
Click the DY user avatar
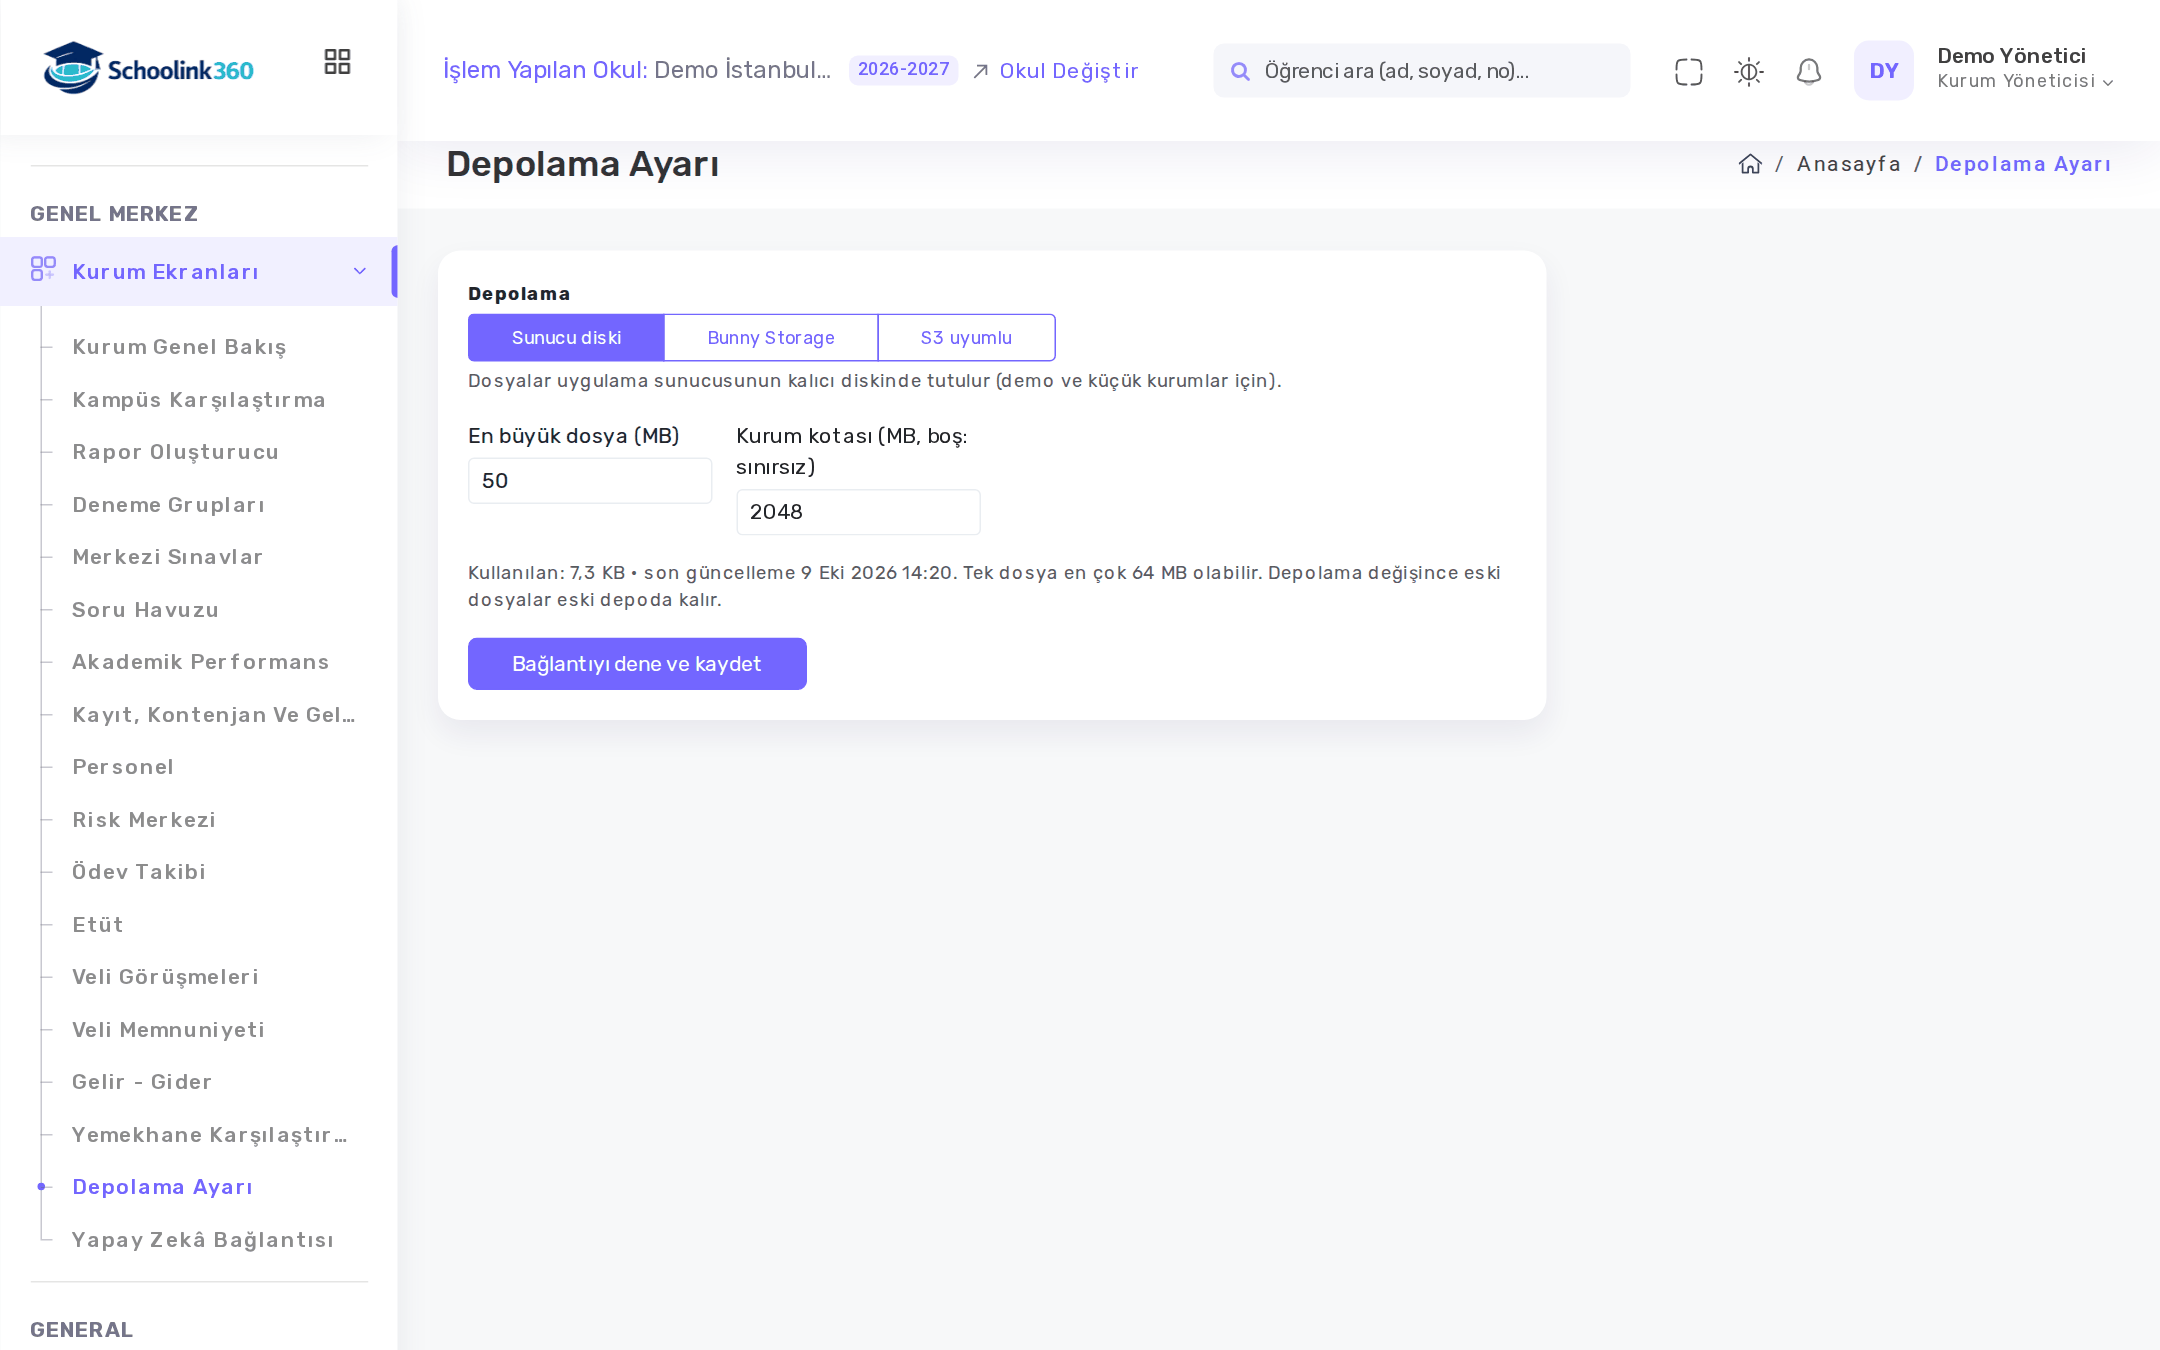coord(1883,70)
